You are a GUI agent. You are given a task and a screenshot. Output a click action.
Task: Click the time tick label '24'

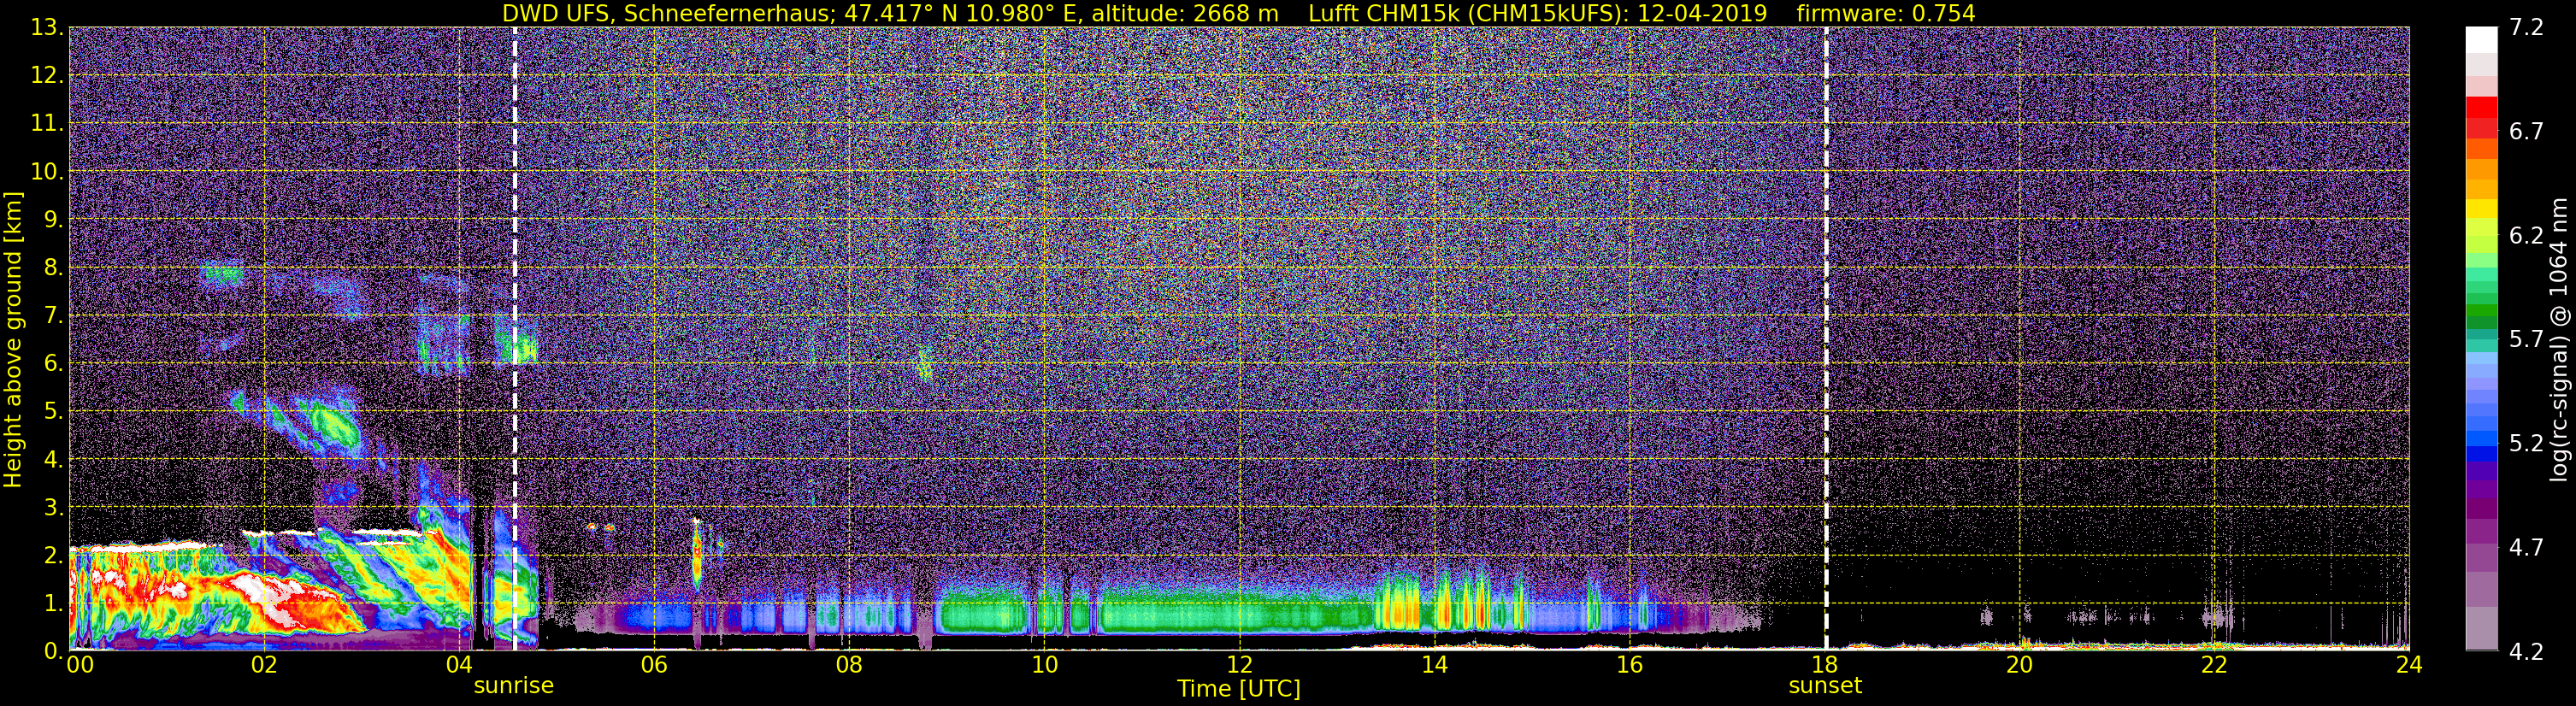[2409, 665]
